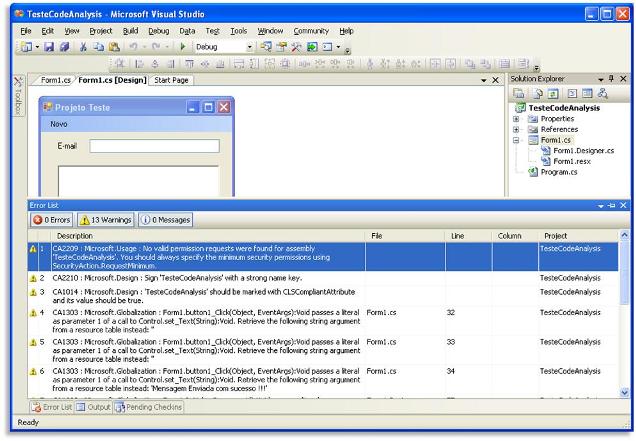Collapse the Form1.cs tree node
636x441 pixels.
pyautogui.click(x=516, y=140)
